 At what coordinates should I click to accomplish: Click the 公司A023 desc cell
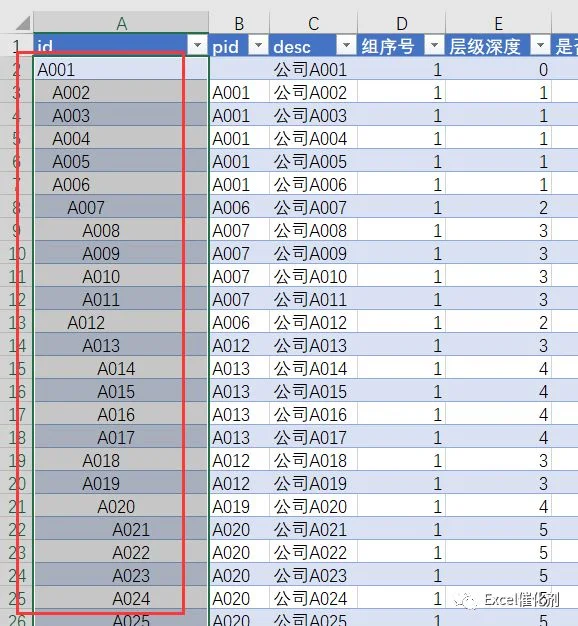[313, 576]
